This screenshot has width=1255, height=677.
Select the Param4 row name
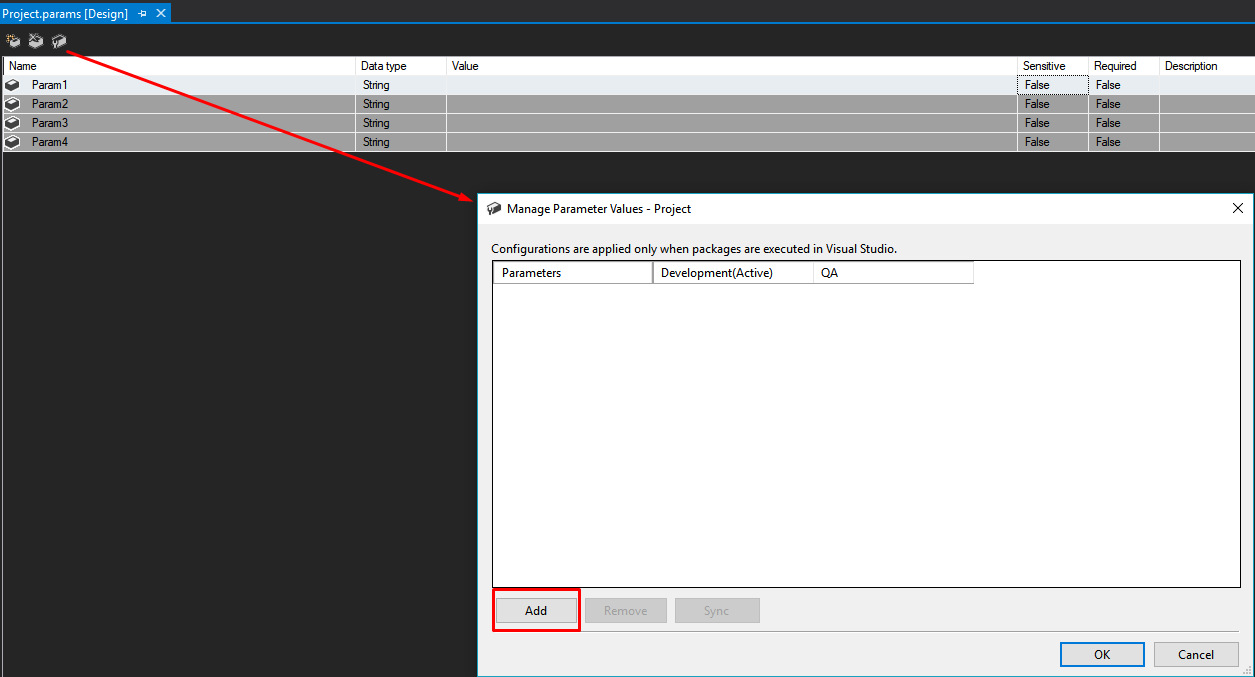click(x=50, y=142)
